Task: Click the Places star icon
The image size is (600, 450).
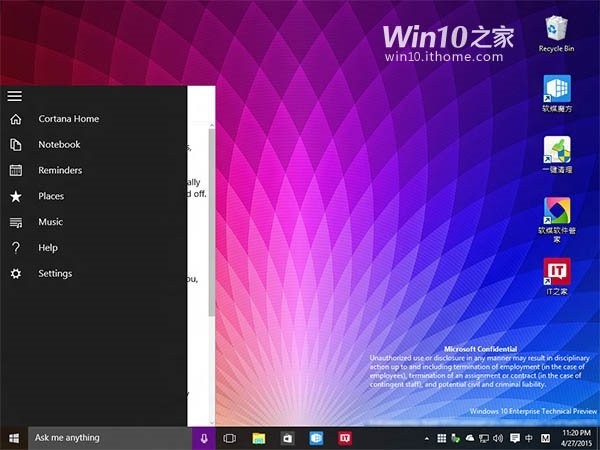Action: click(x=15, y=196)
